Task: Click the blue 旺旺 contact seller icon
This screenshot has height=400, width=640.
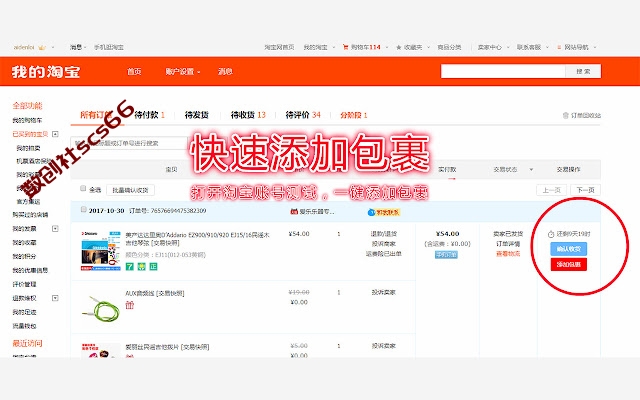Action: (x=371, y=212)
